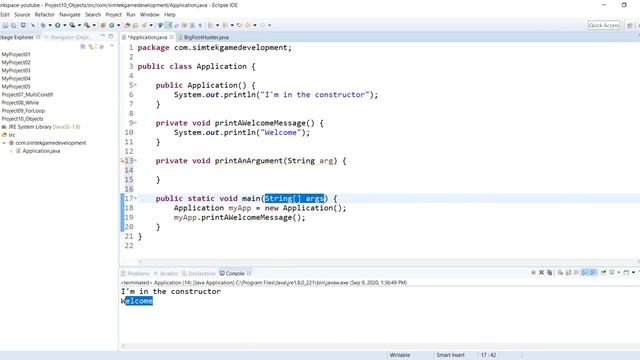Click the Save icon in the toolbar
Image resolution: width=640 pixels, height=360 pixels.
coord(5,25)
